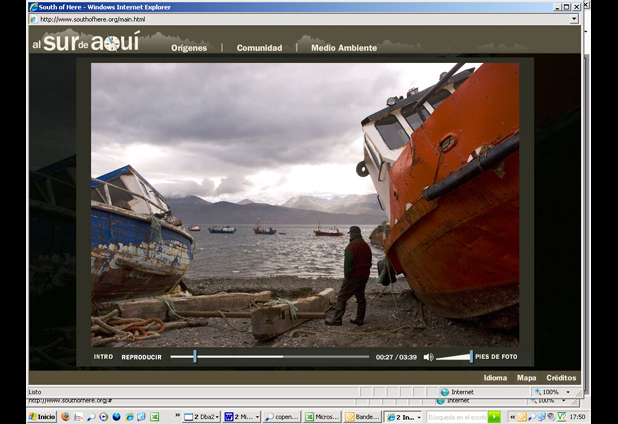Open the Orígenes menu
The width and height of the screenshot is (618, 424).
(x=189, y=48)
